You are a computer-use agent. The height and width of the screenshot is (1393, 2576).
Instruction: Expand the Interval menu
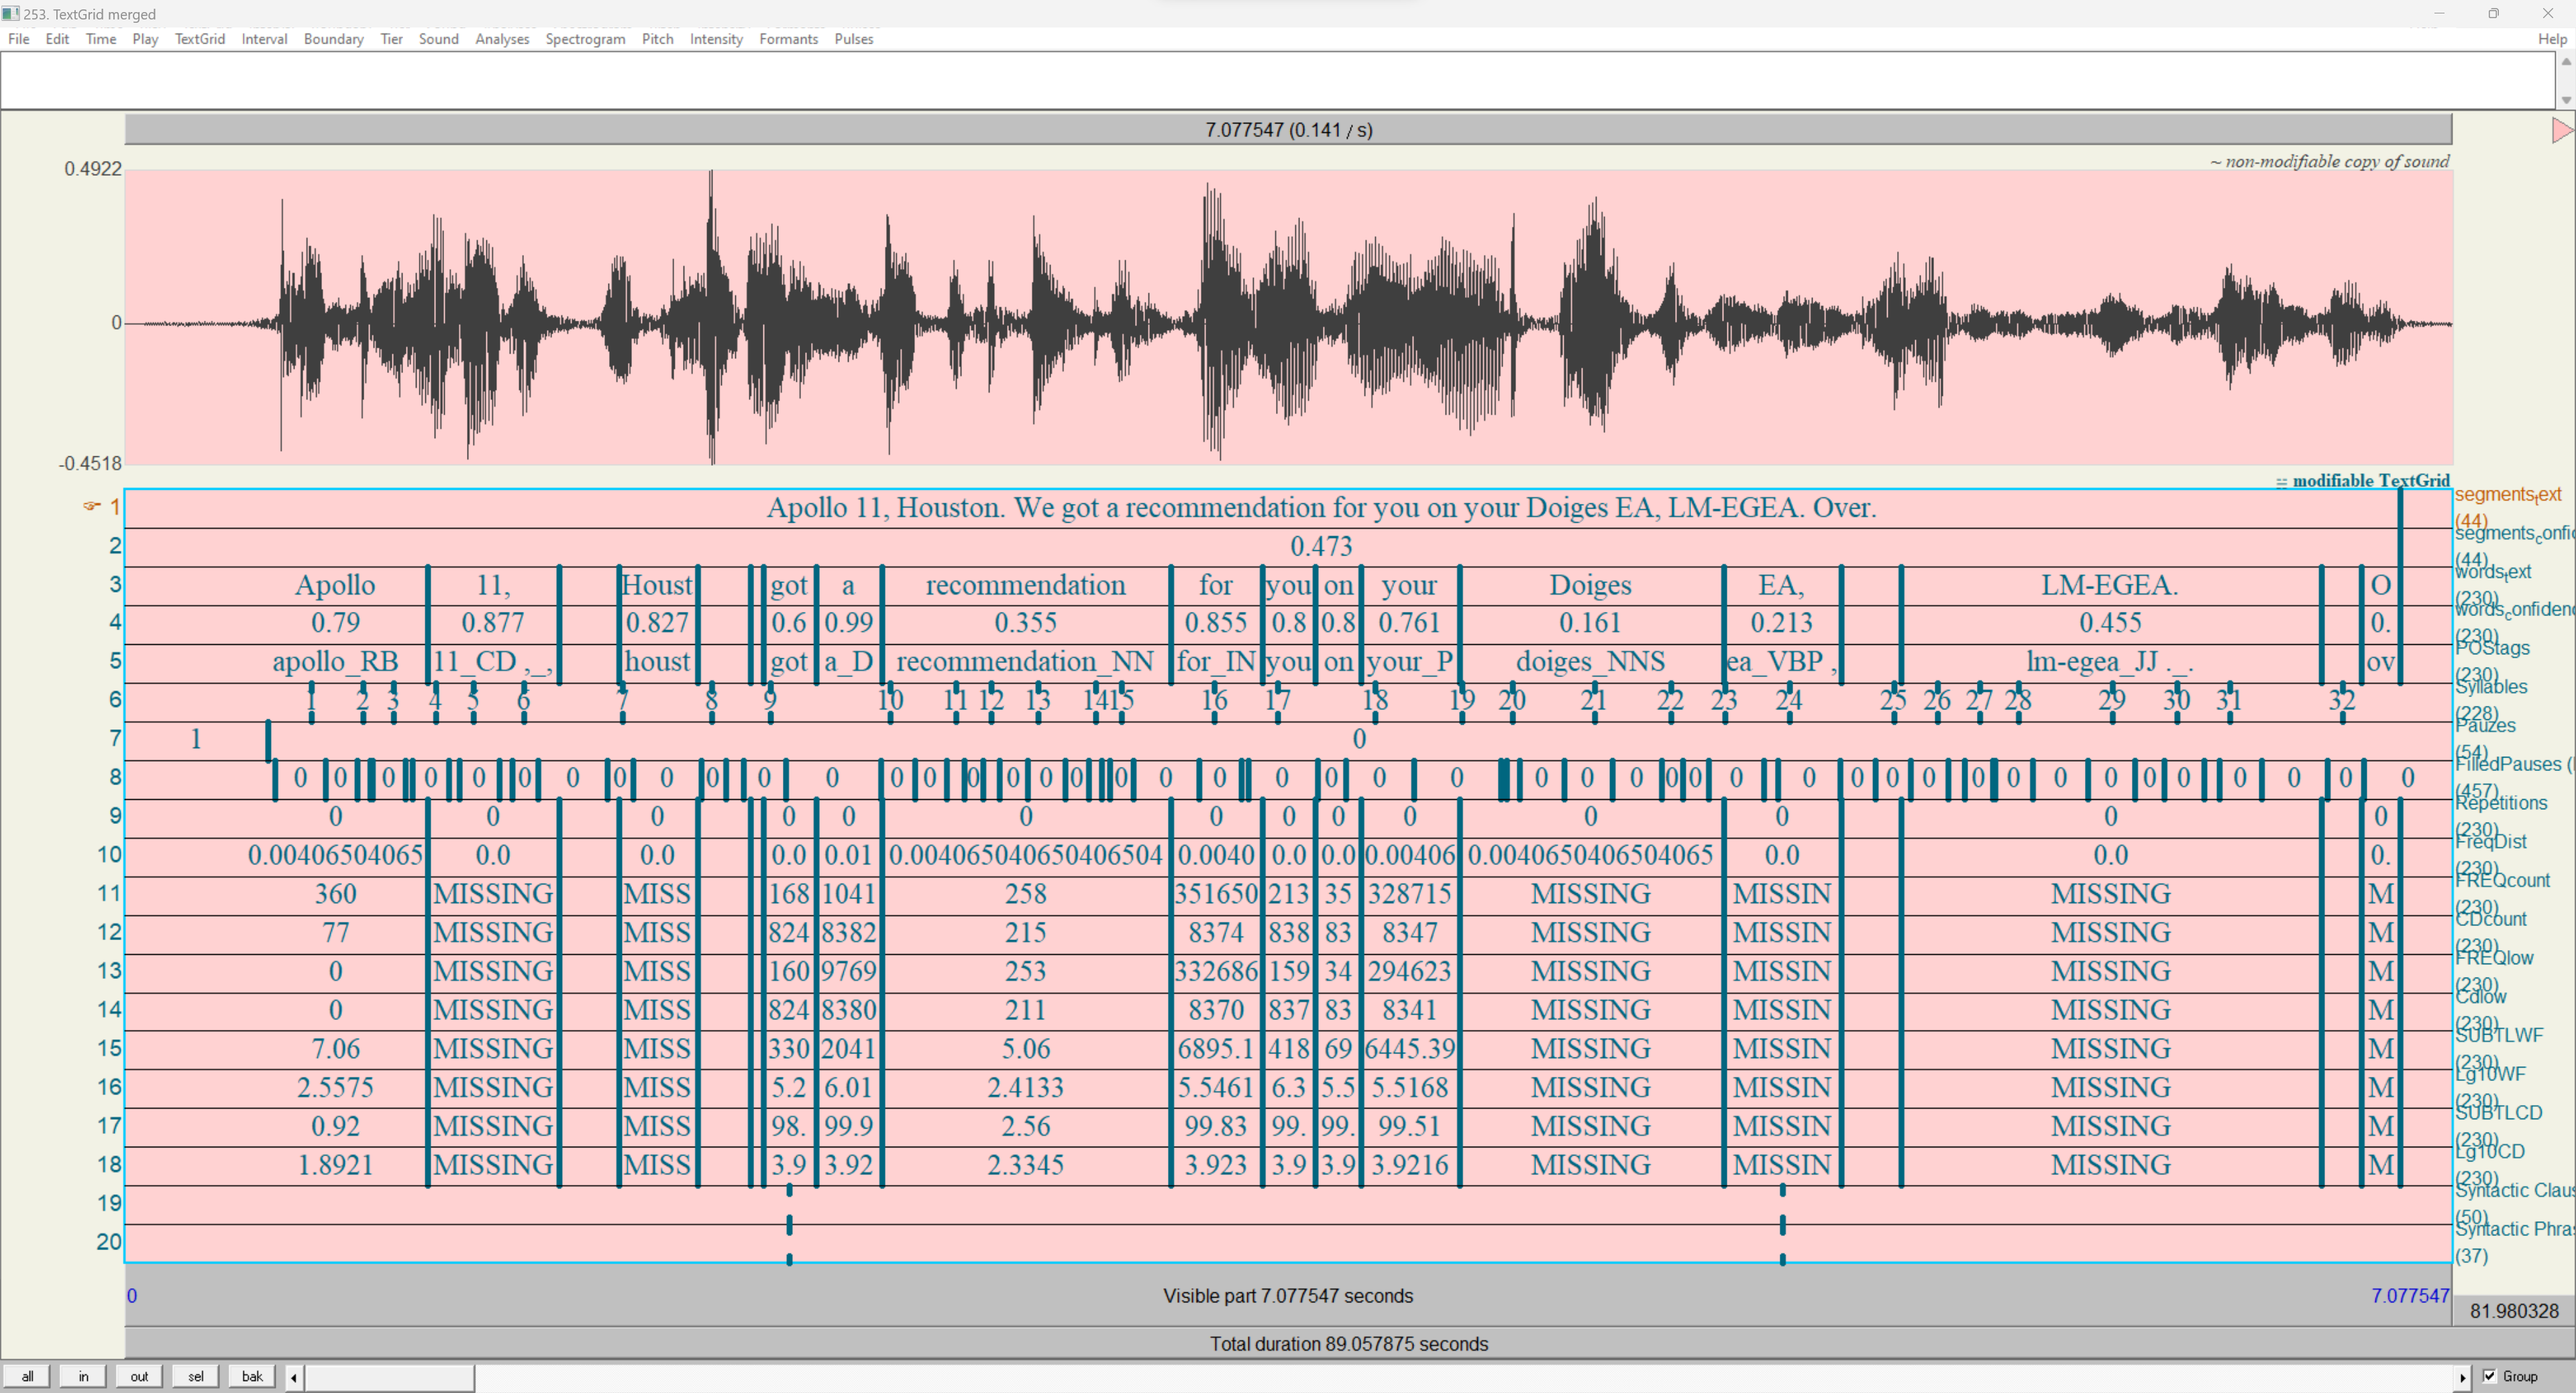(x=264, y=39)
